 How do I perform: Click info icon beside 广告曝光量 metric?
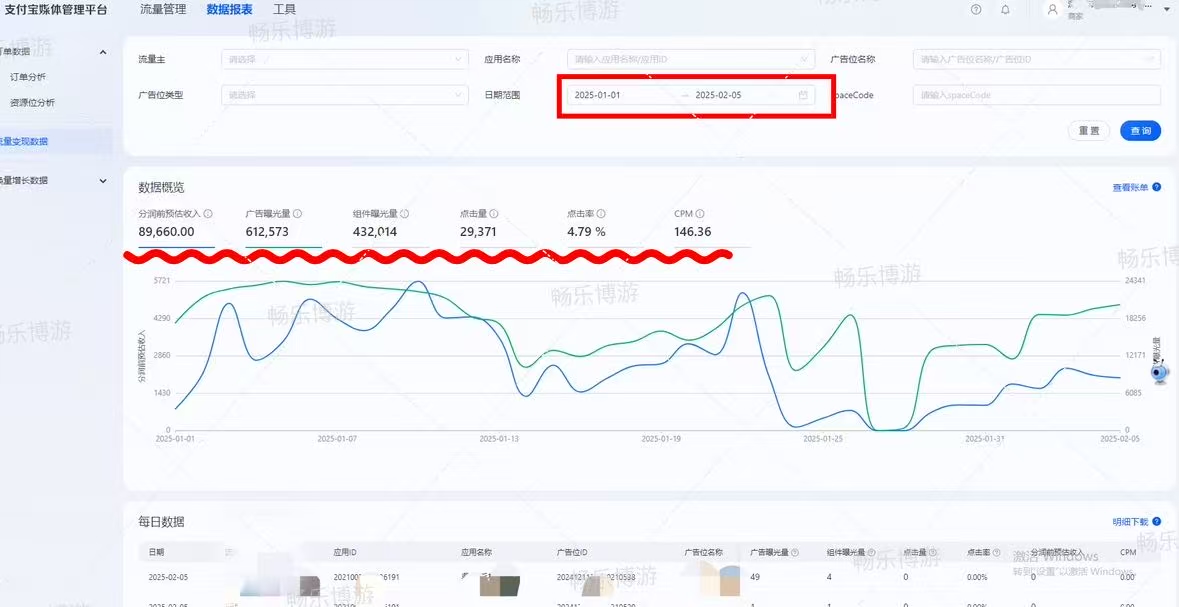tap(298, 214)
